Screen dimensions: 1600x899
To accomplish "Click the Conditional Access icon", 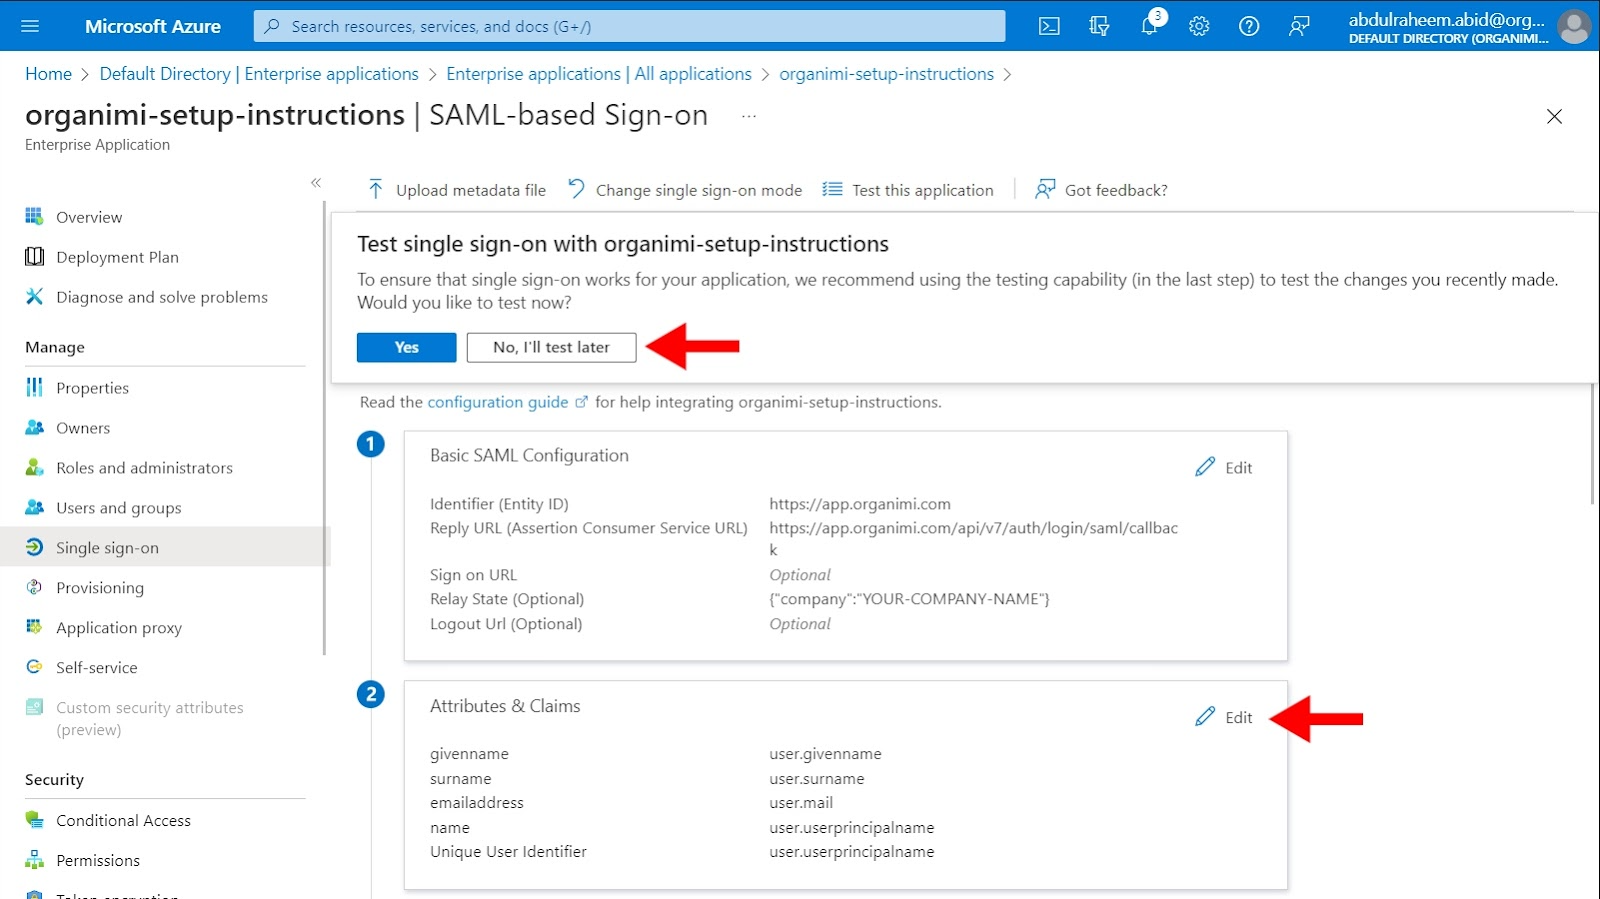I will click(34, 820).
